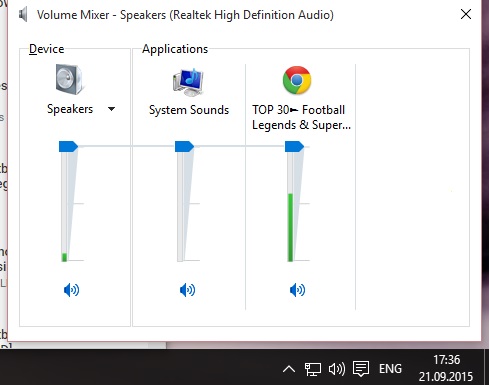This screenshot has width=489, height=385.
Task: Show hidden tray icons chevron
Action: (289, 369)
